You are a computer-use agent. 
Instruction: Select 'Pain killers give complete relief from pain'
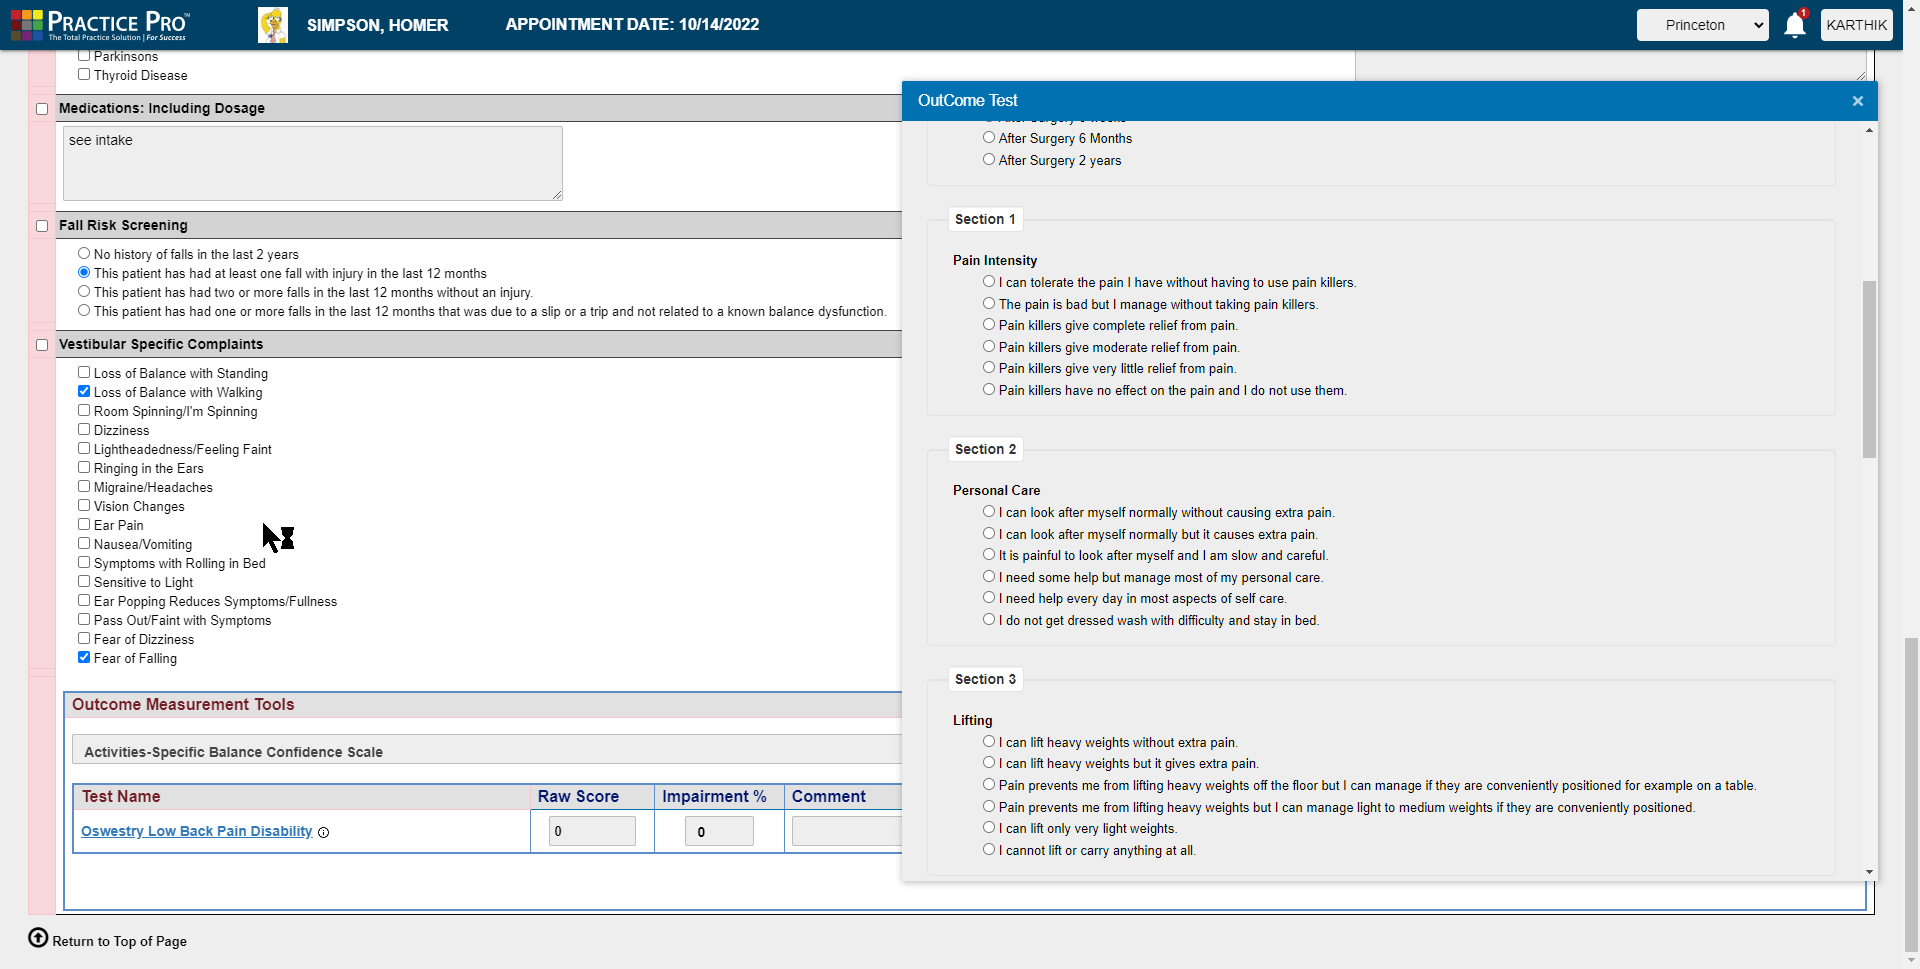coord(988,324)
